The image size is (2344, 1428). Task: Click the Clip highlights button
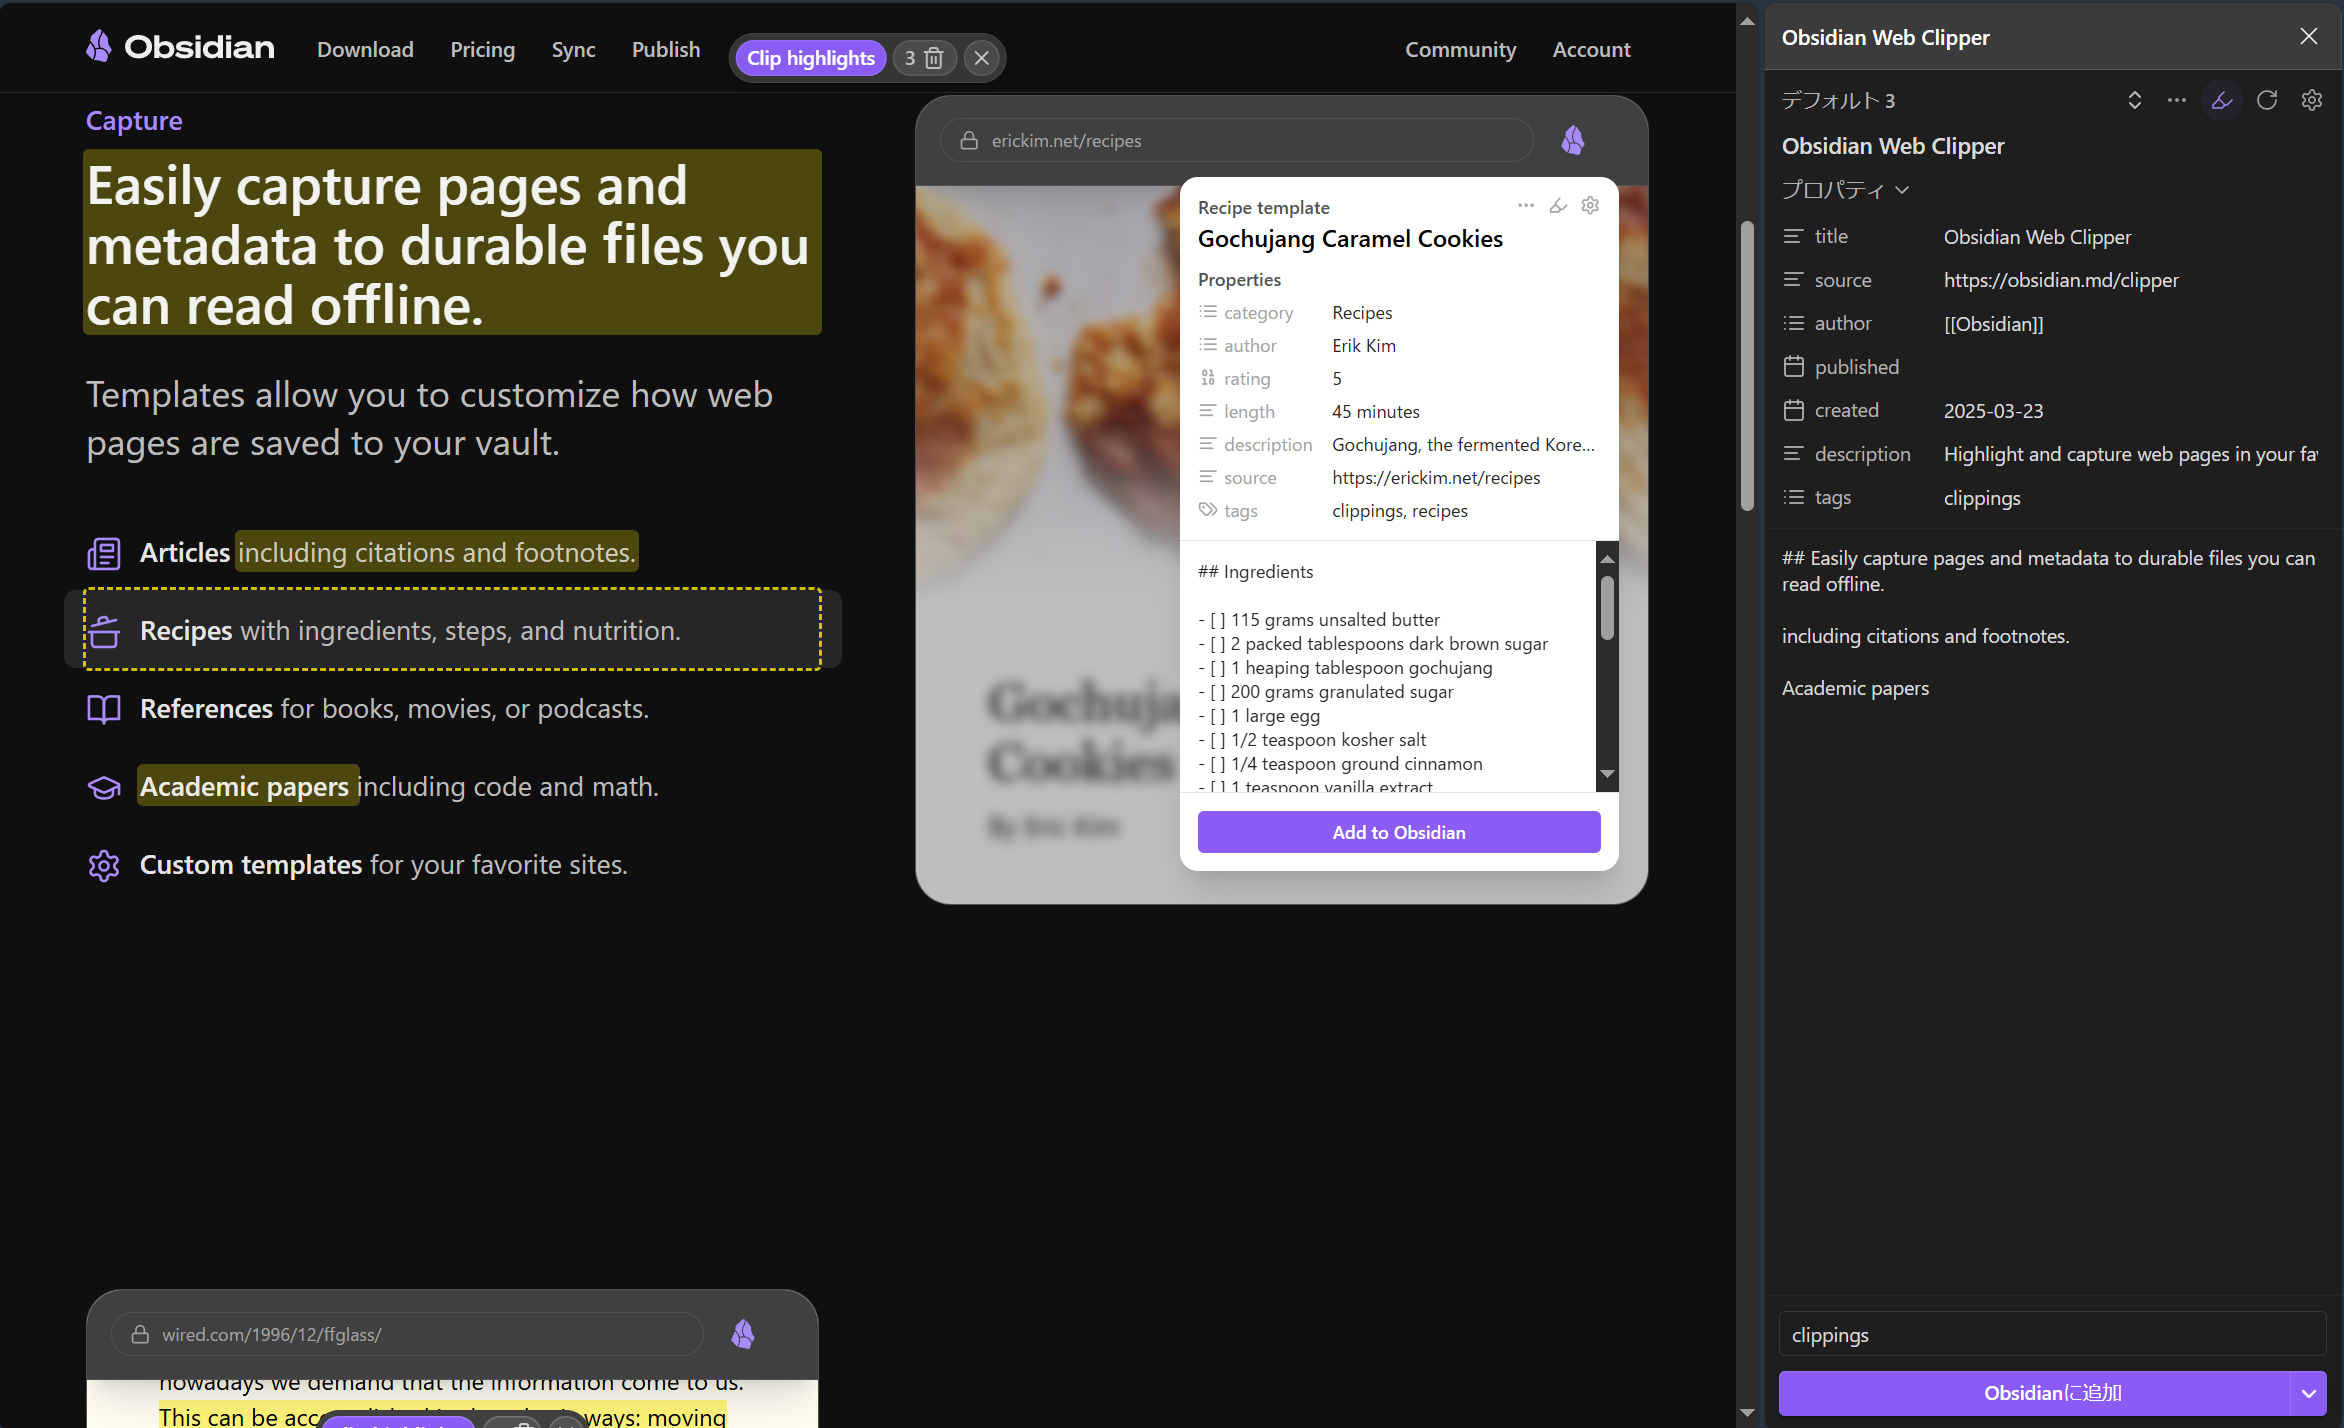tap(810, 58)
